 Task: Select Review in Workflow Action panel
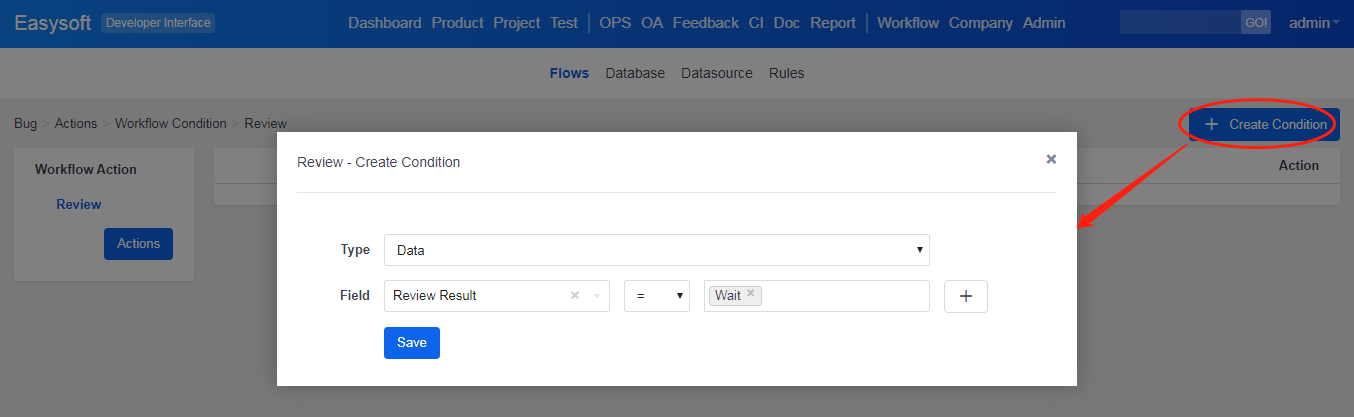pos(79,204)
